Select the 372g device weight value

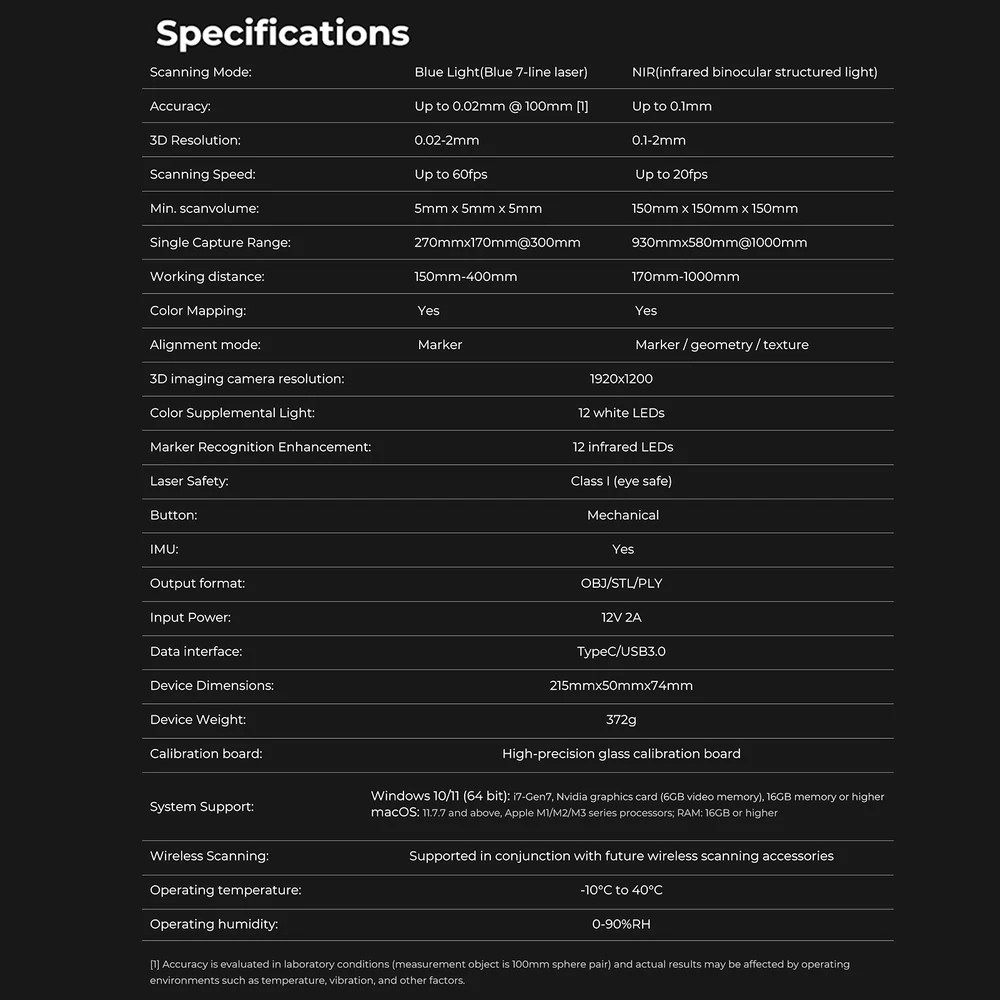[x=621, y=720]
